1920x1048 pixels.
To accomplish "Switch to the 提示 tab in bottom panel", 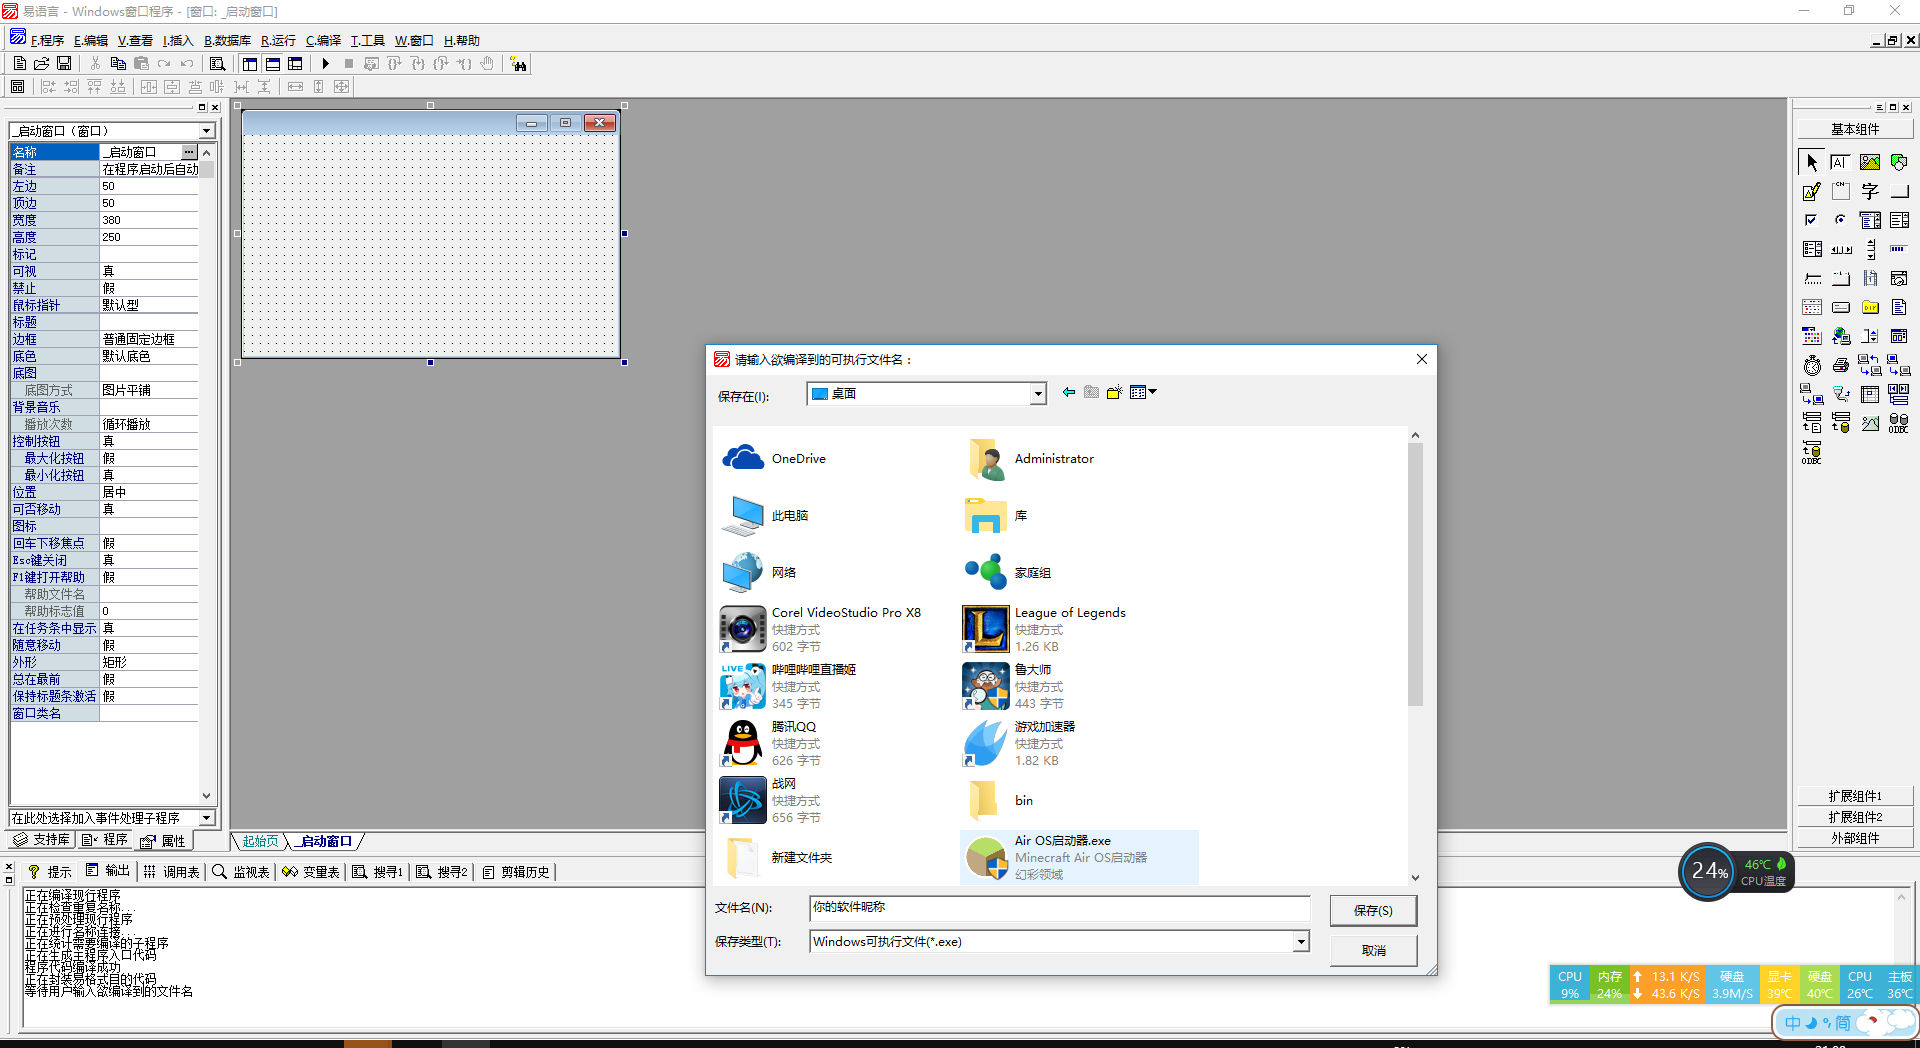I will pyautogui.click(x=50, y=872).
